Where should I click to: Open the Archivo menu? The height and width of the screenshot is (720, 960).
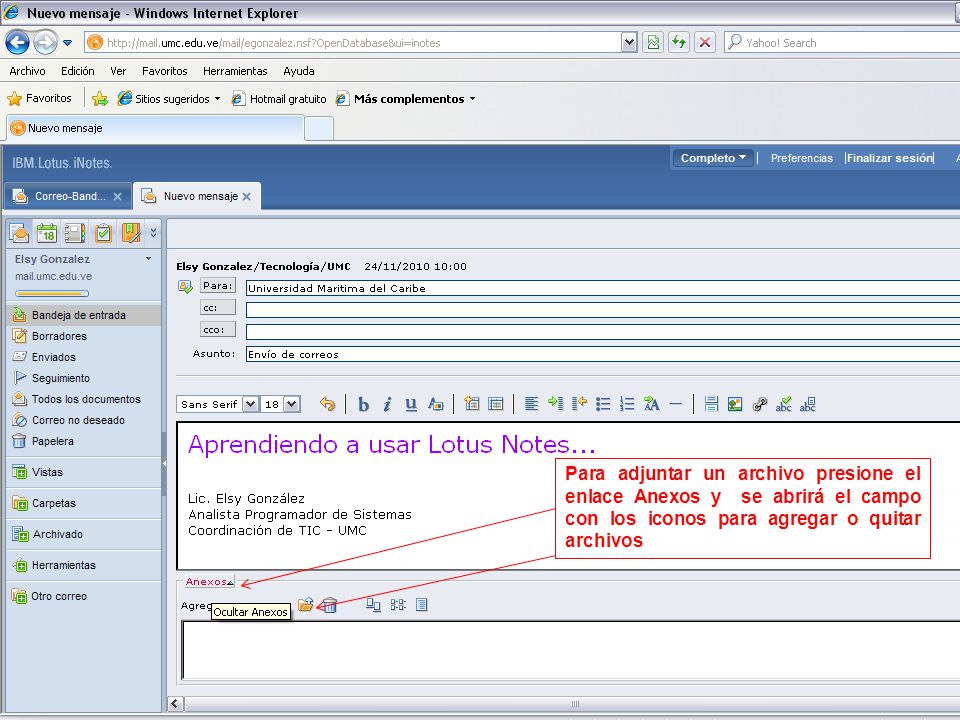pyautogui.click(x=28, y=71)
